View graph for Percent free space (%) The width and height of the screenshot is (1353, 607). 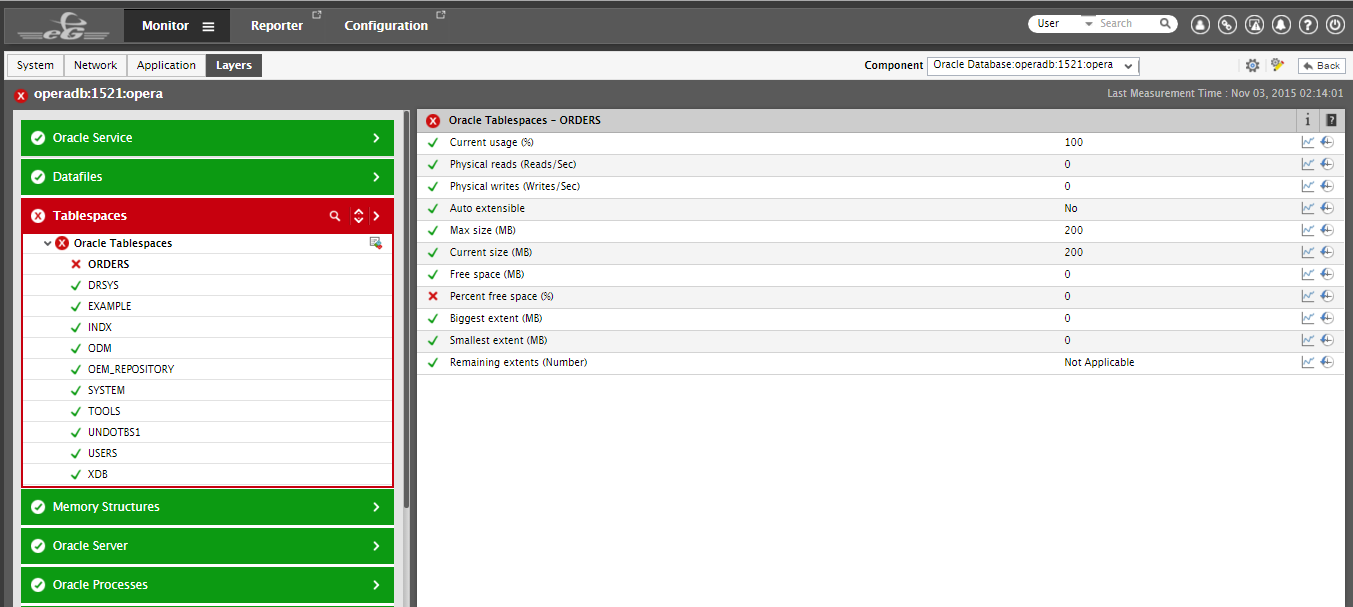(x=1308, y=296)
